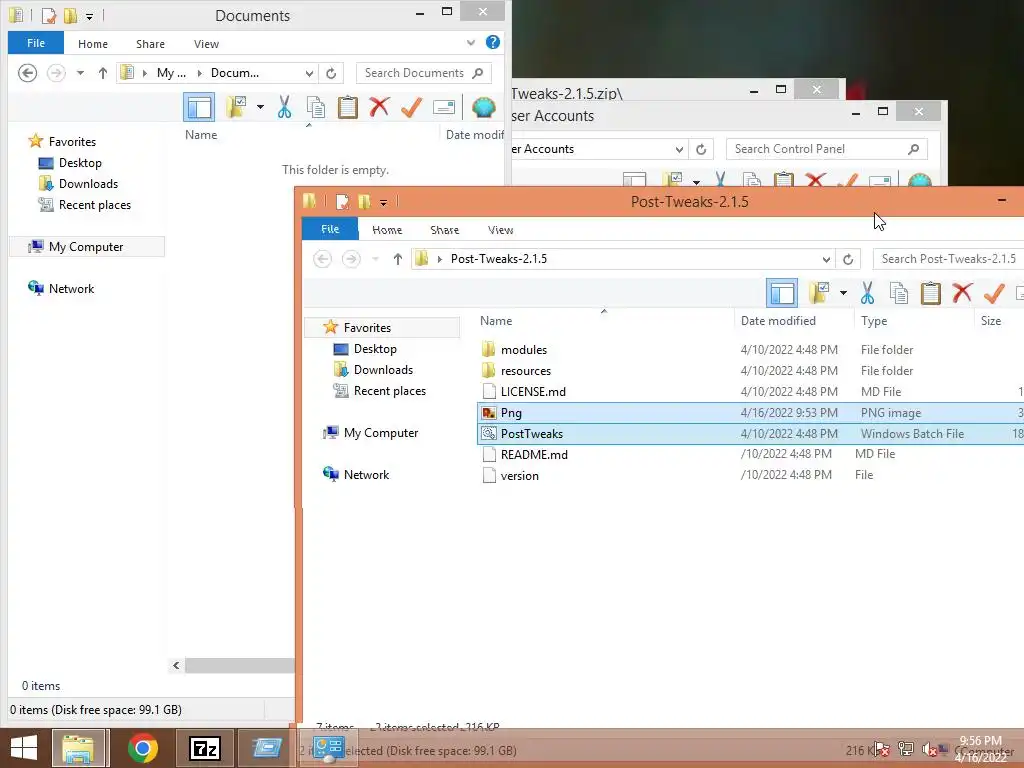
Task: Click the Paste clipboard icon in Post-Tweaks toolbar
Action: click(931, 293)
